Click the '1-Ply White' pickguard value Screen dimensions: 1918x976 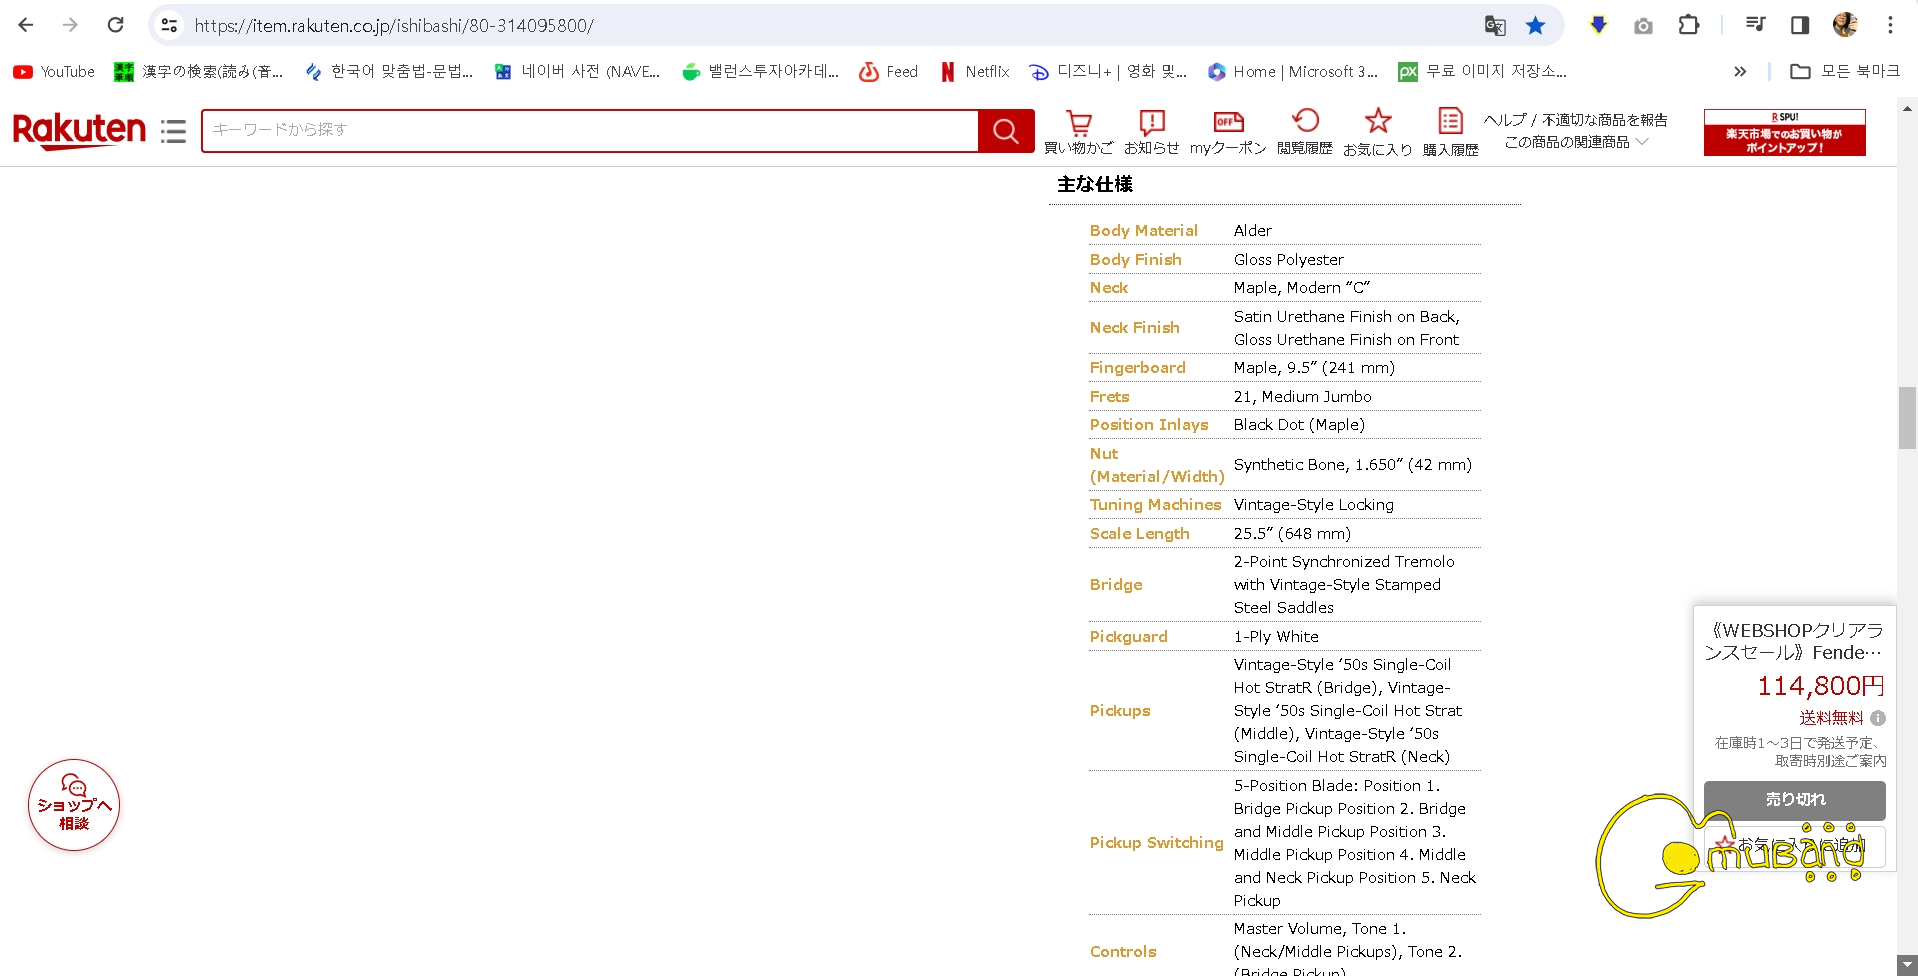(x=1276, y=637)
